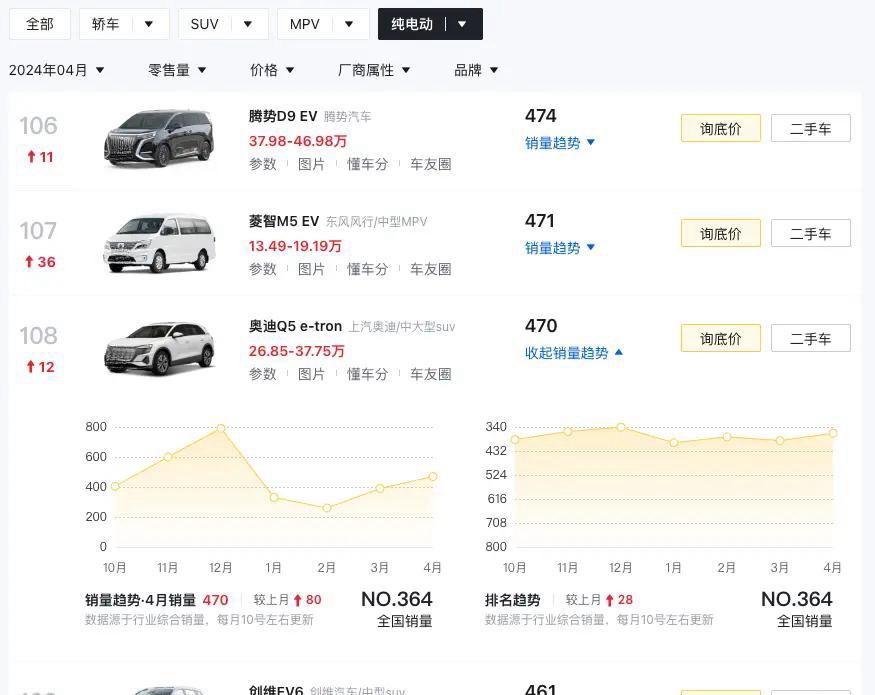Click the 12月 peak point on sales chart
This screenshot has height=695, width=875.
221,428
